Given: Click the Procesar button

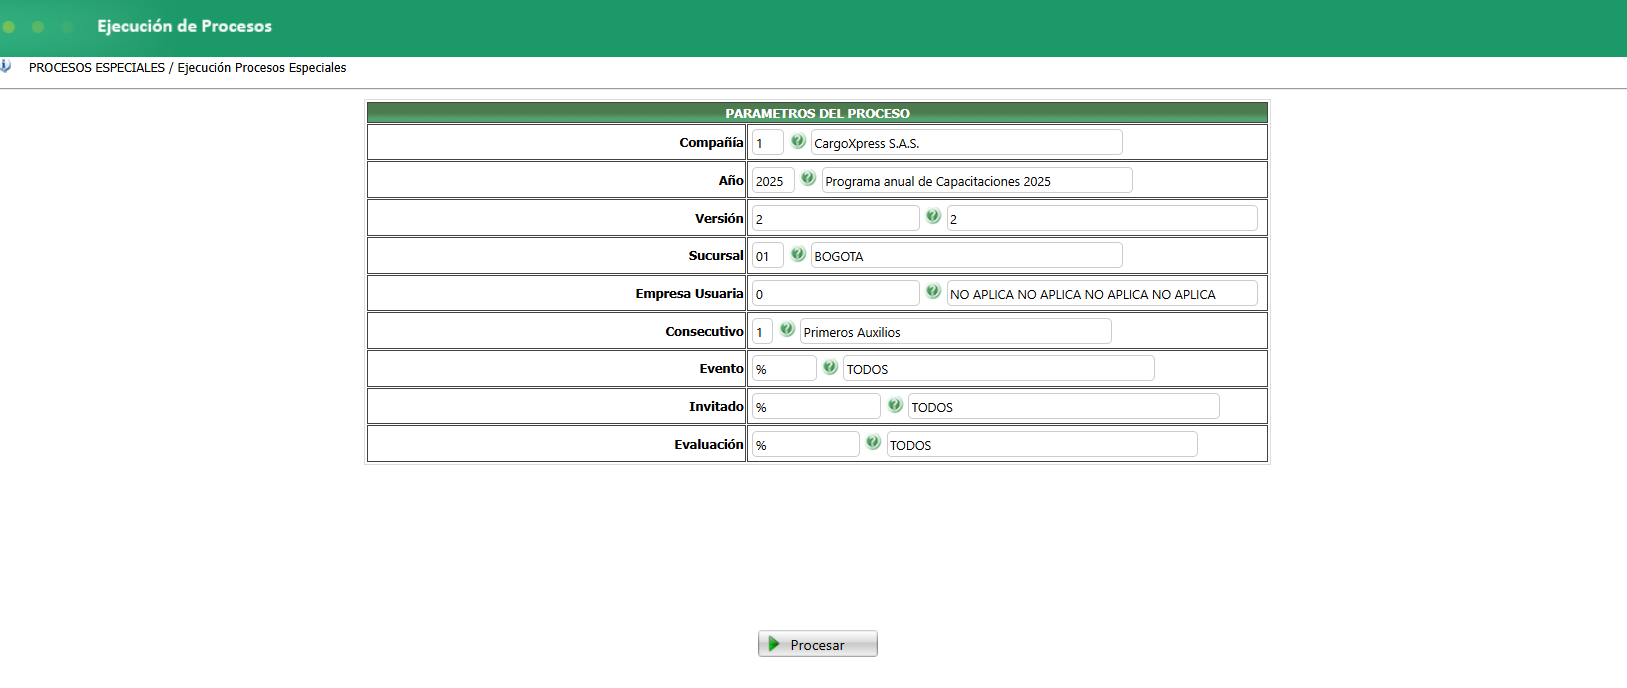Looking at the screenshot, I should pyautogui.click(x=818, y=644).
